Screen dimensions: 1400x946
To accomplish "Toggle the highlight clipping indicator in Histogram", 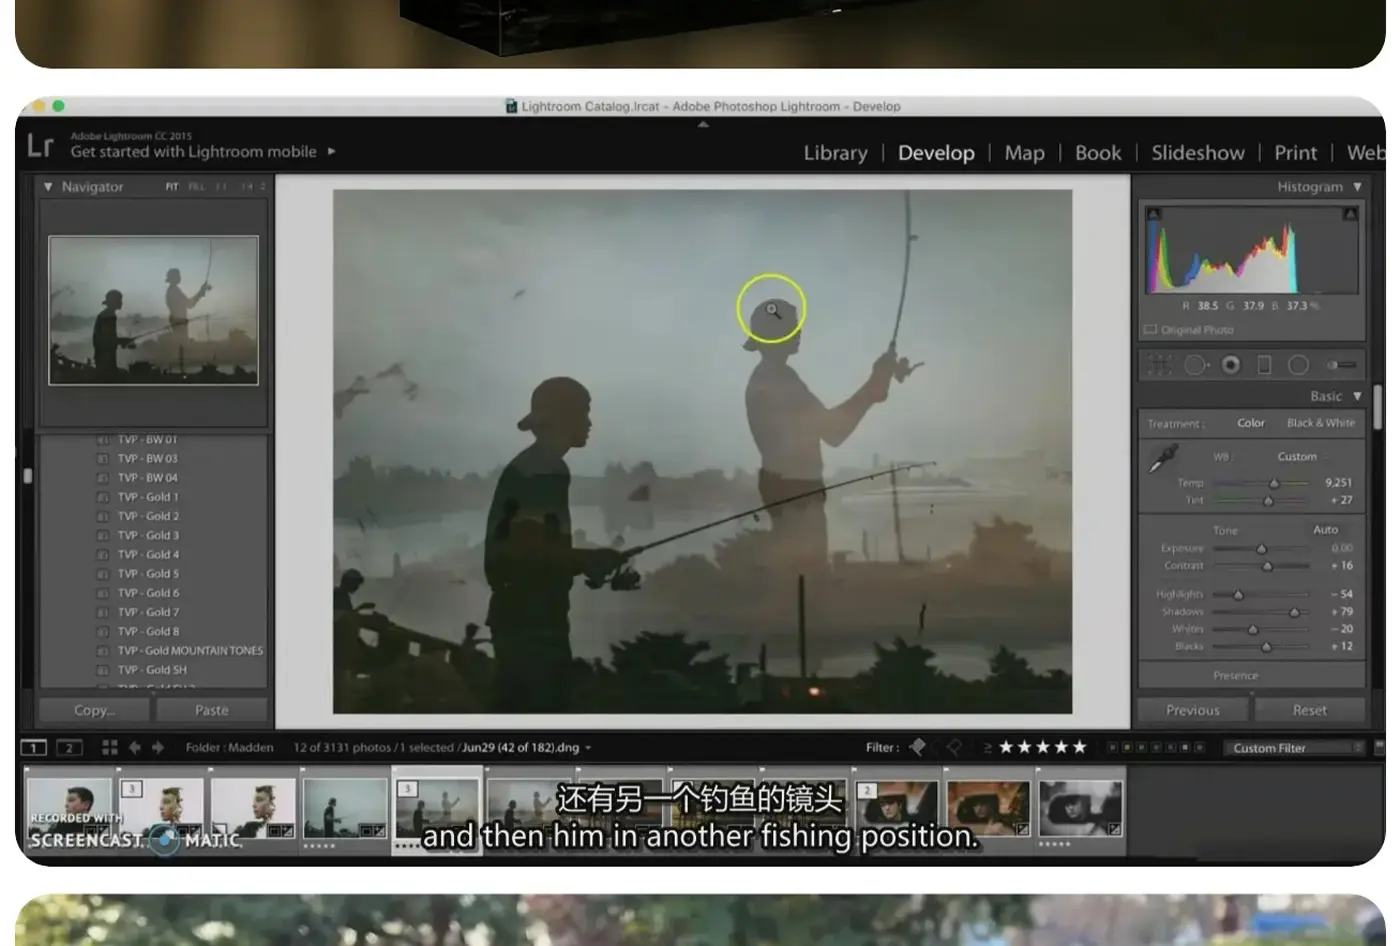I will [1350, 214].
